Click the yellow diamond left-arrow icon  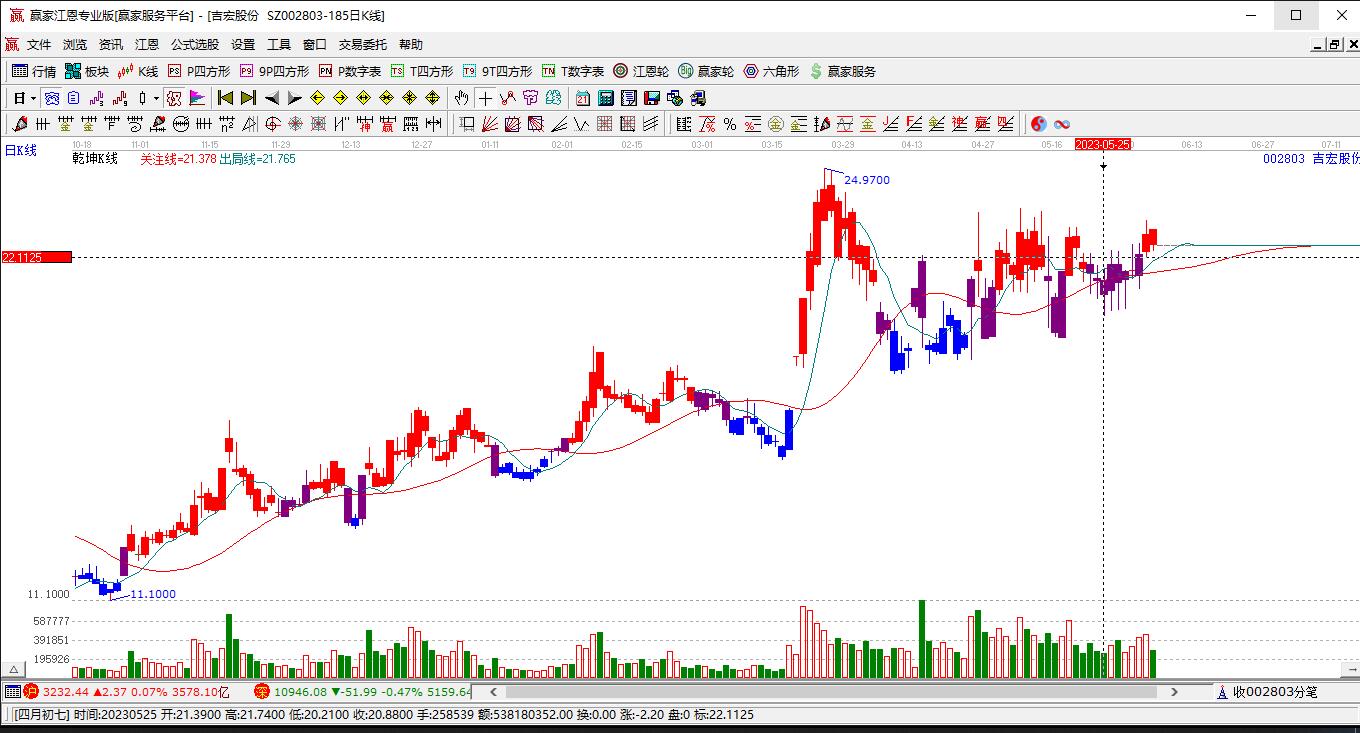point(317,98)
